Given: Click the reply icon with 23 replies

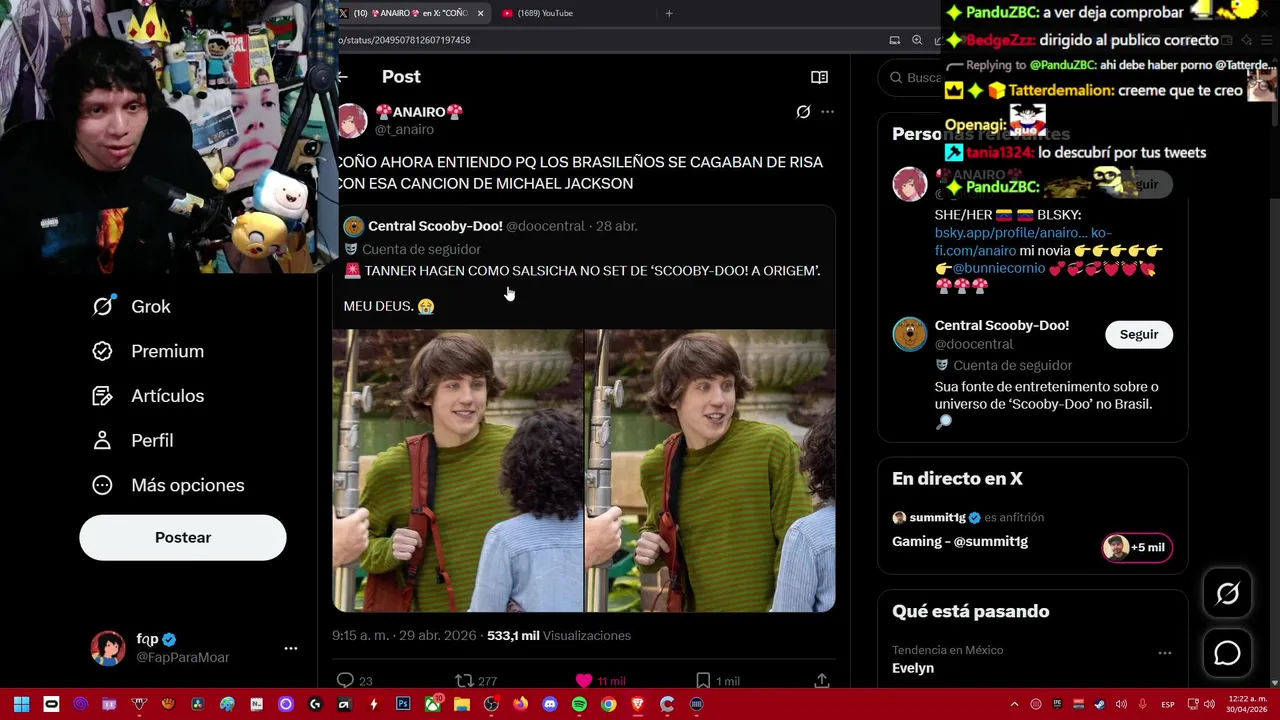Looking at the screenshot, I should pyautogui.click(x=346, y=681).
